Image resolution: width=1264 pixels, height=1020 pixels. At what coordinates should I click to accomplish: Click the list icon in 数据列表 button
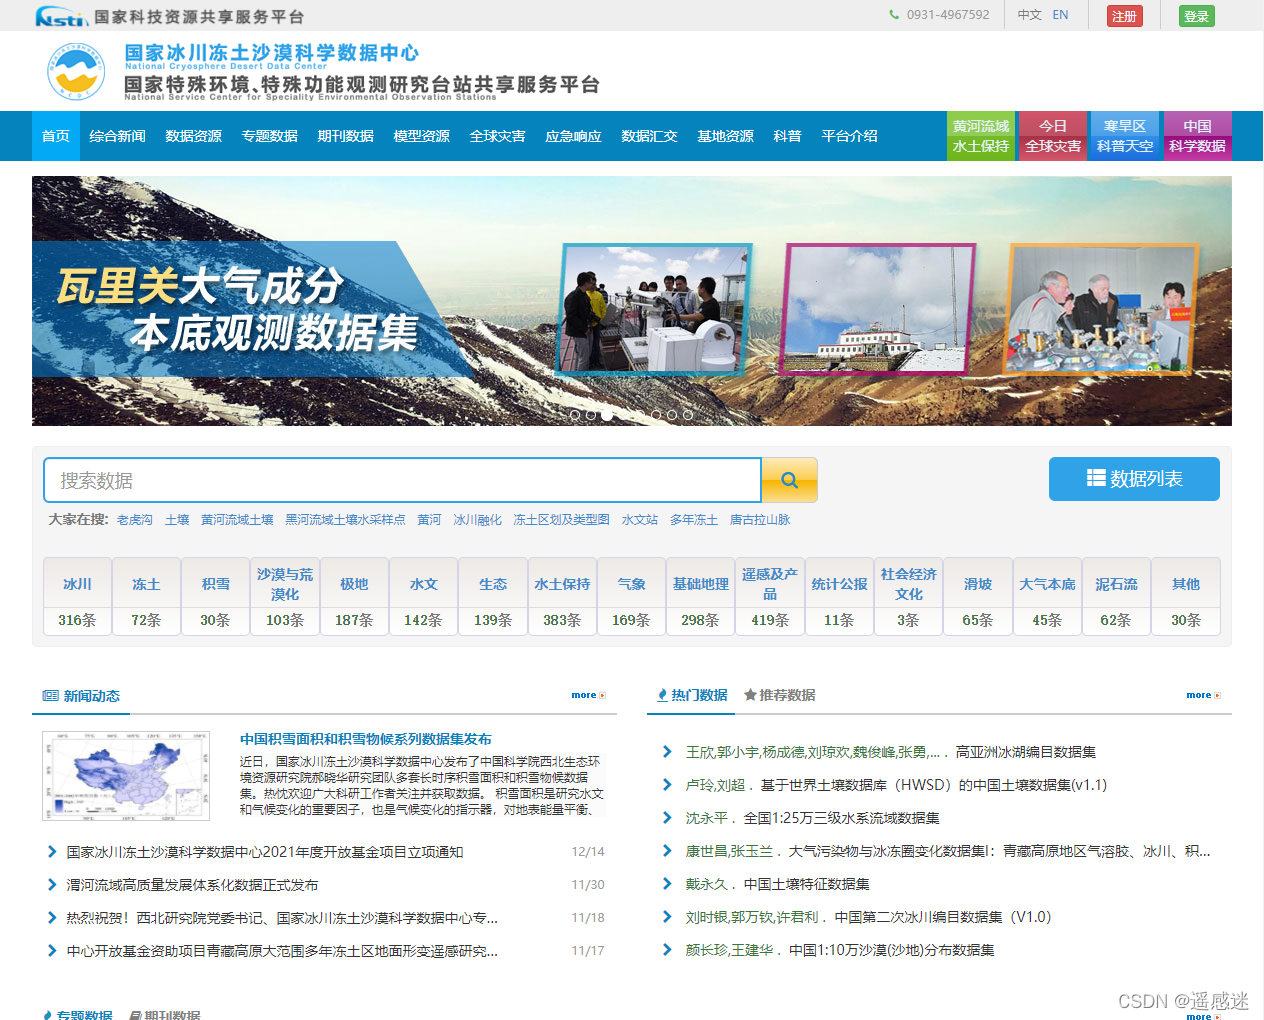(1096, 478)
